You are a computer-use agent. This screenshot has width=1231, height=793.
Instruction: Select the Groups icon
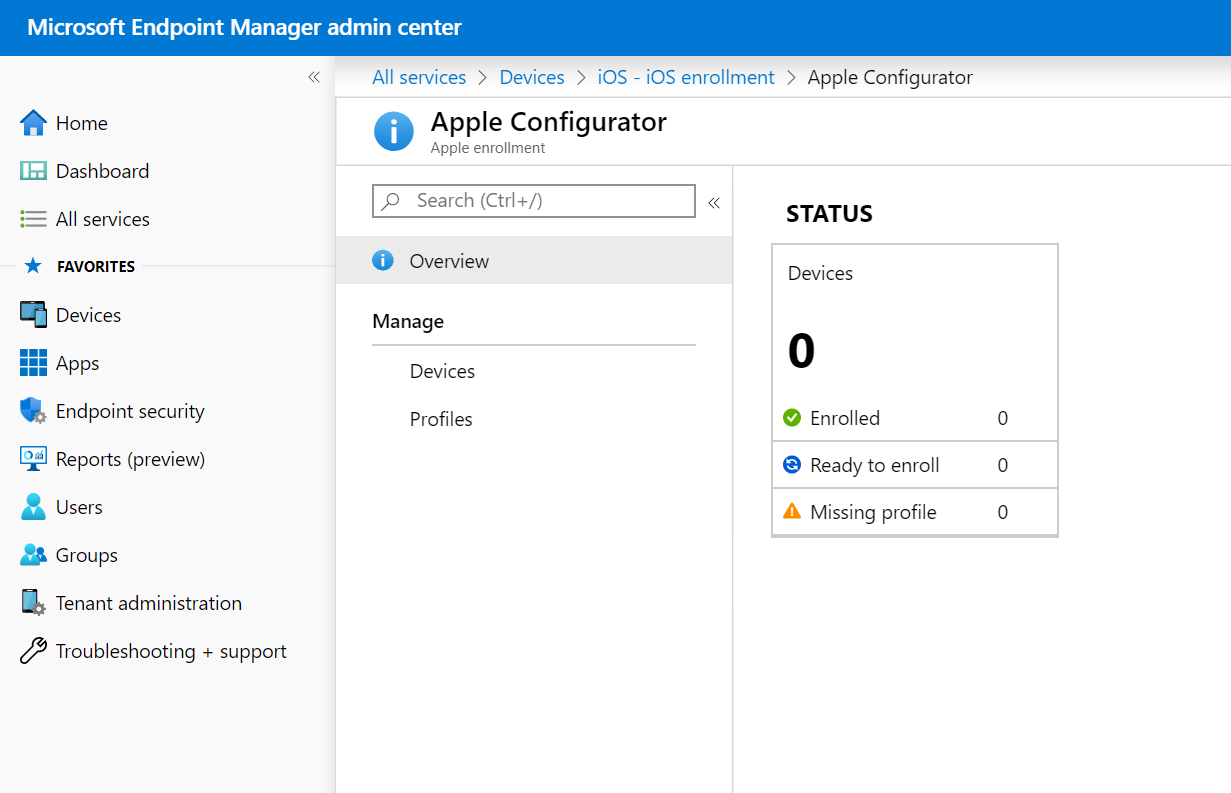coord(31,554)
